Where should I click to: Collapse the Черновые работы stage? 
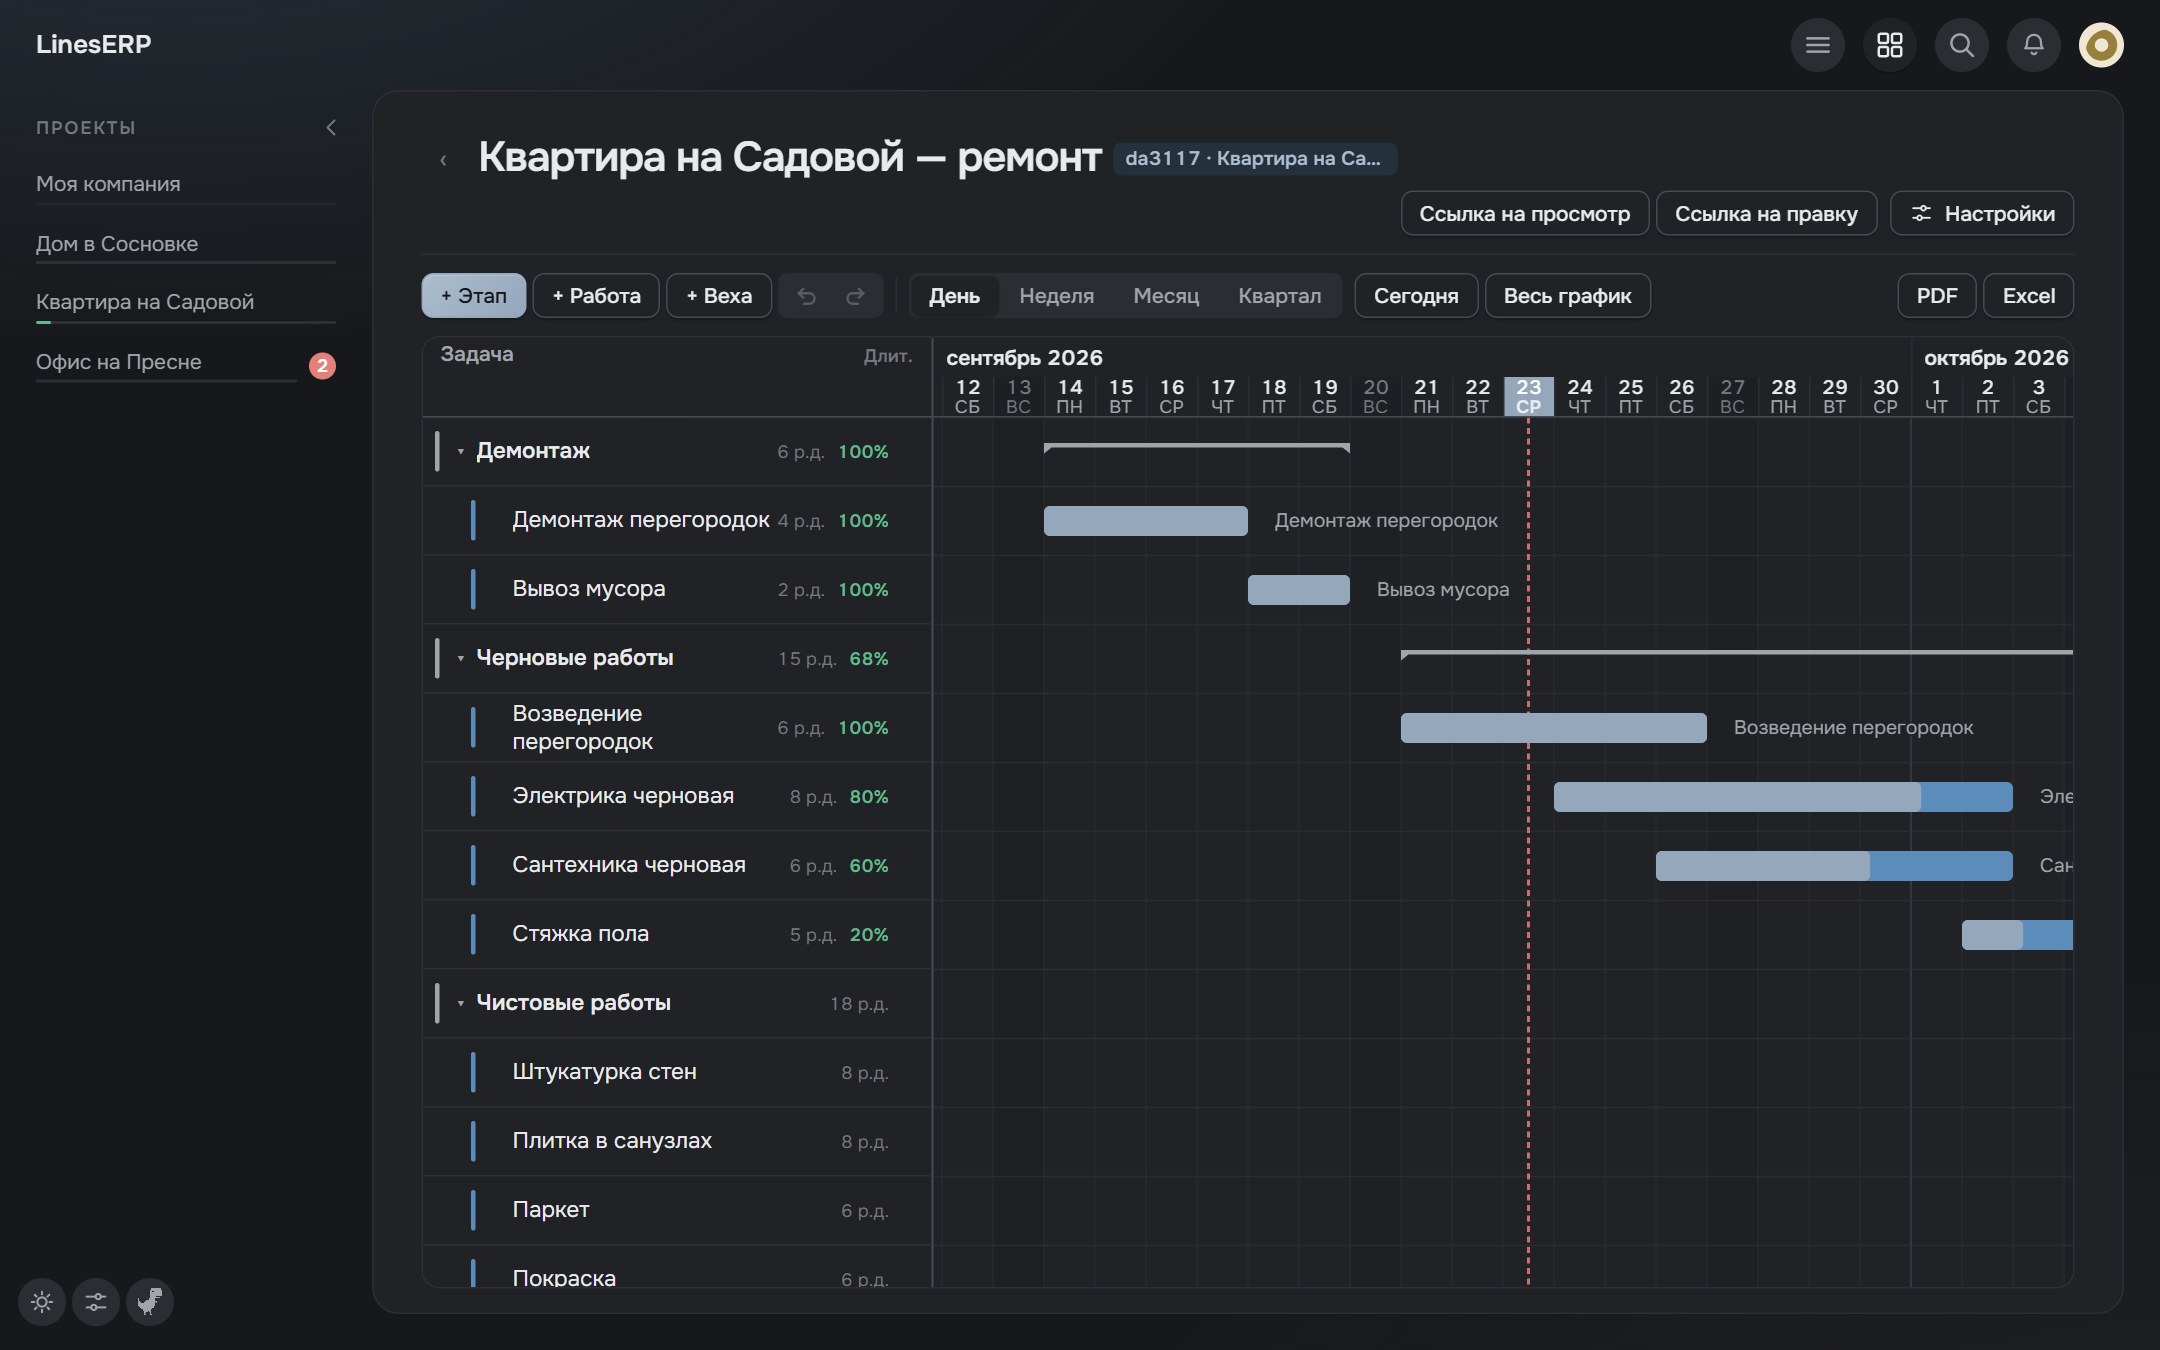pyautogui.click(x=460, y=659)
